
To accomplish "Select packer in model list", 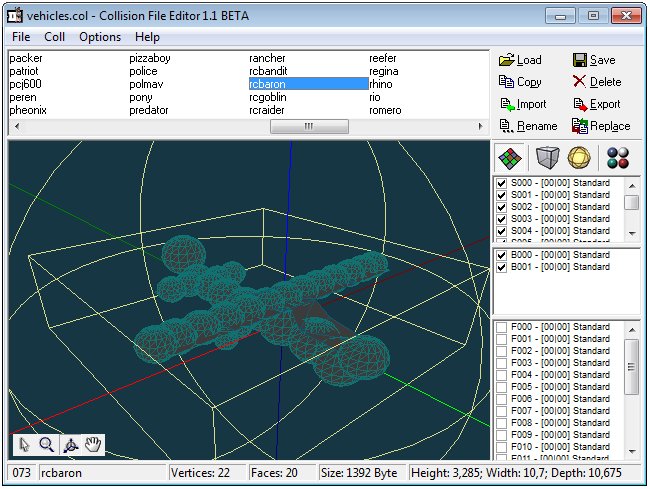I will (26, 58).
